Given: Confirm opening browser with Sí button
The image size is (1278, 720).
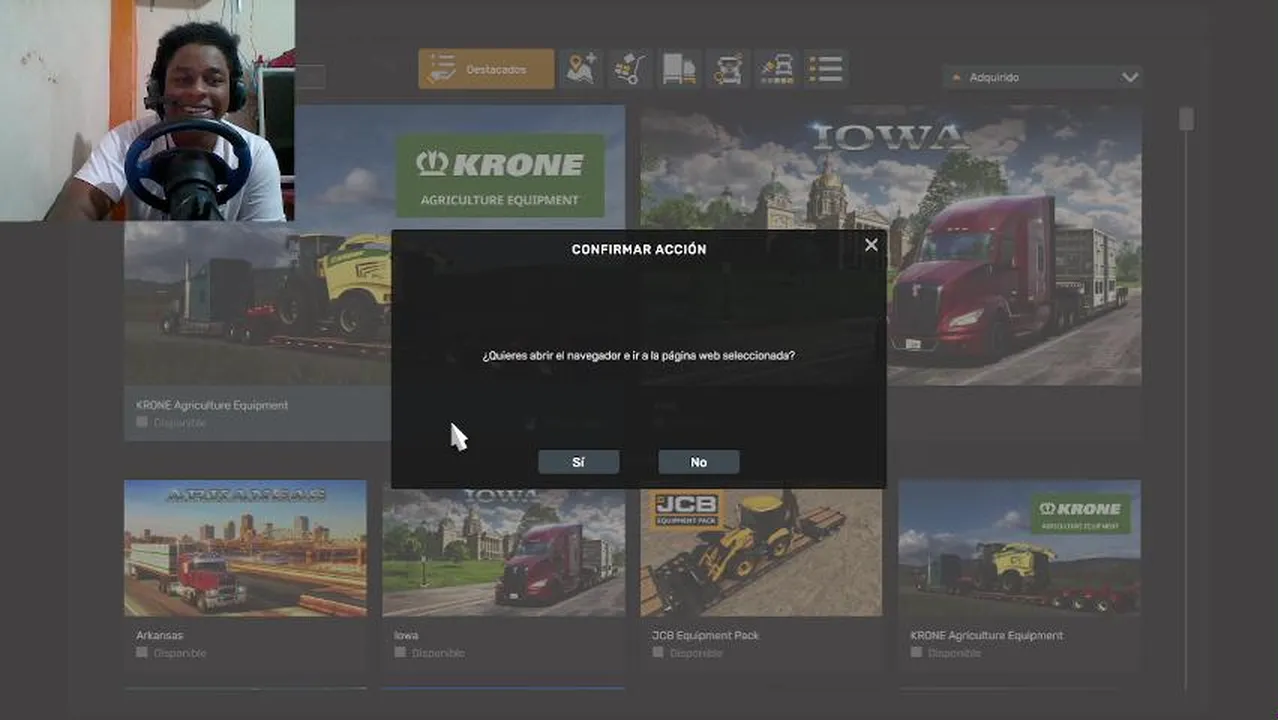Looking at the screenshot, I should point(578,462).
